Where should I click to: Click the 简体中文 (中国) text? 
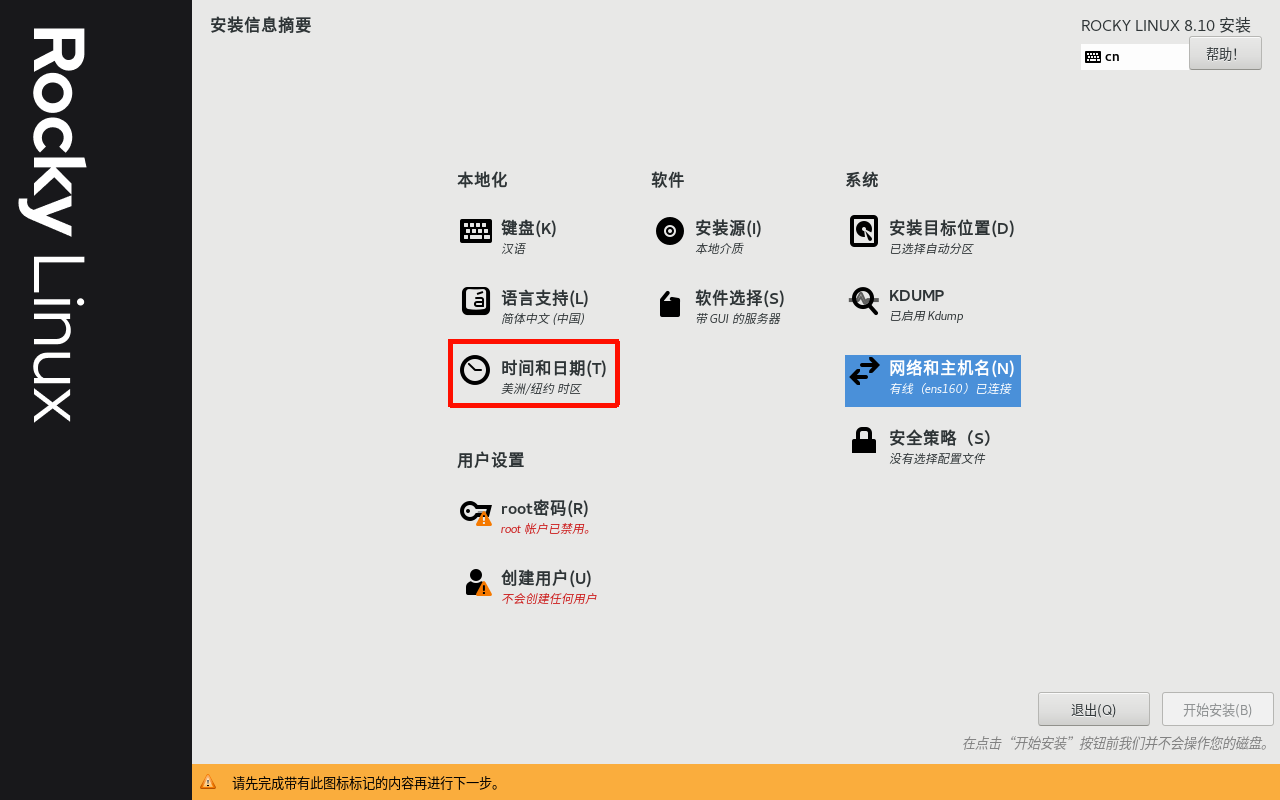pyautogui.click(x=543, y=319)
